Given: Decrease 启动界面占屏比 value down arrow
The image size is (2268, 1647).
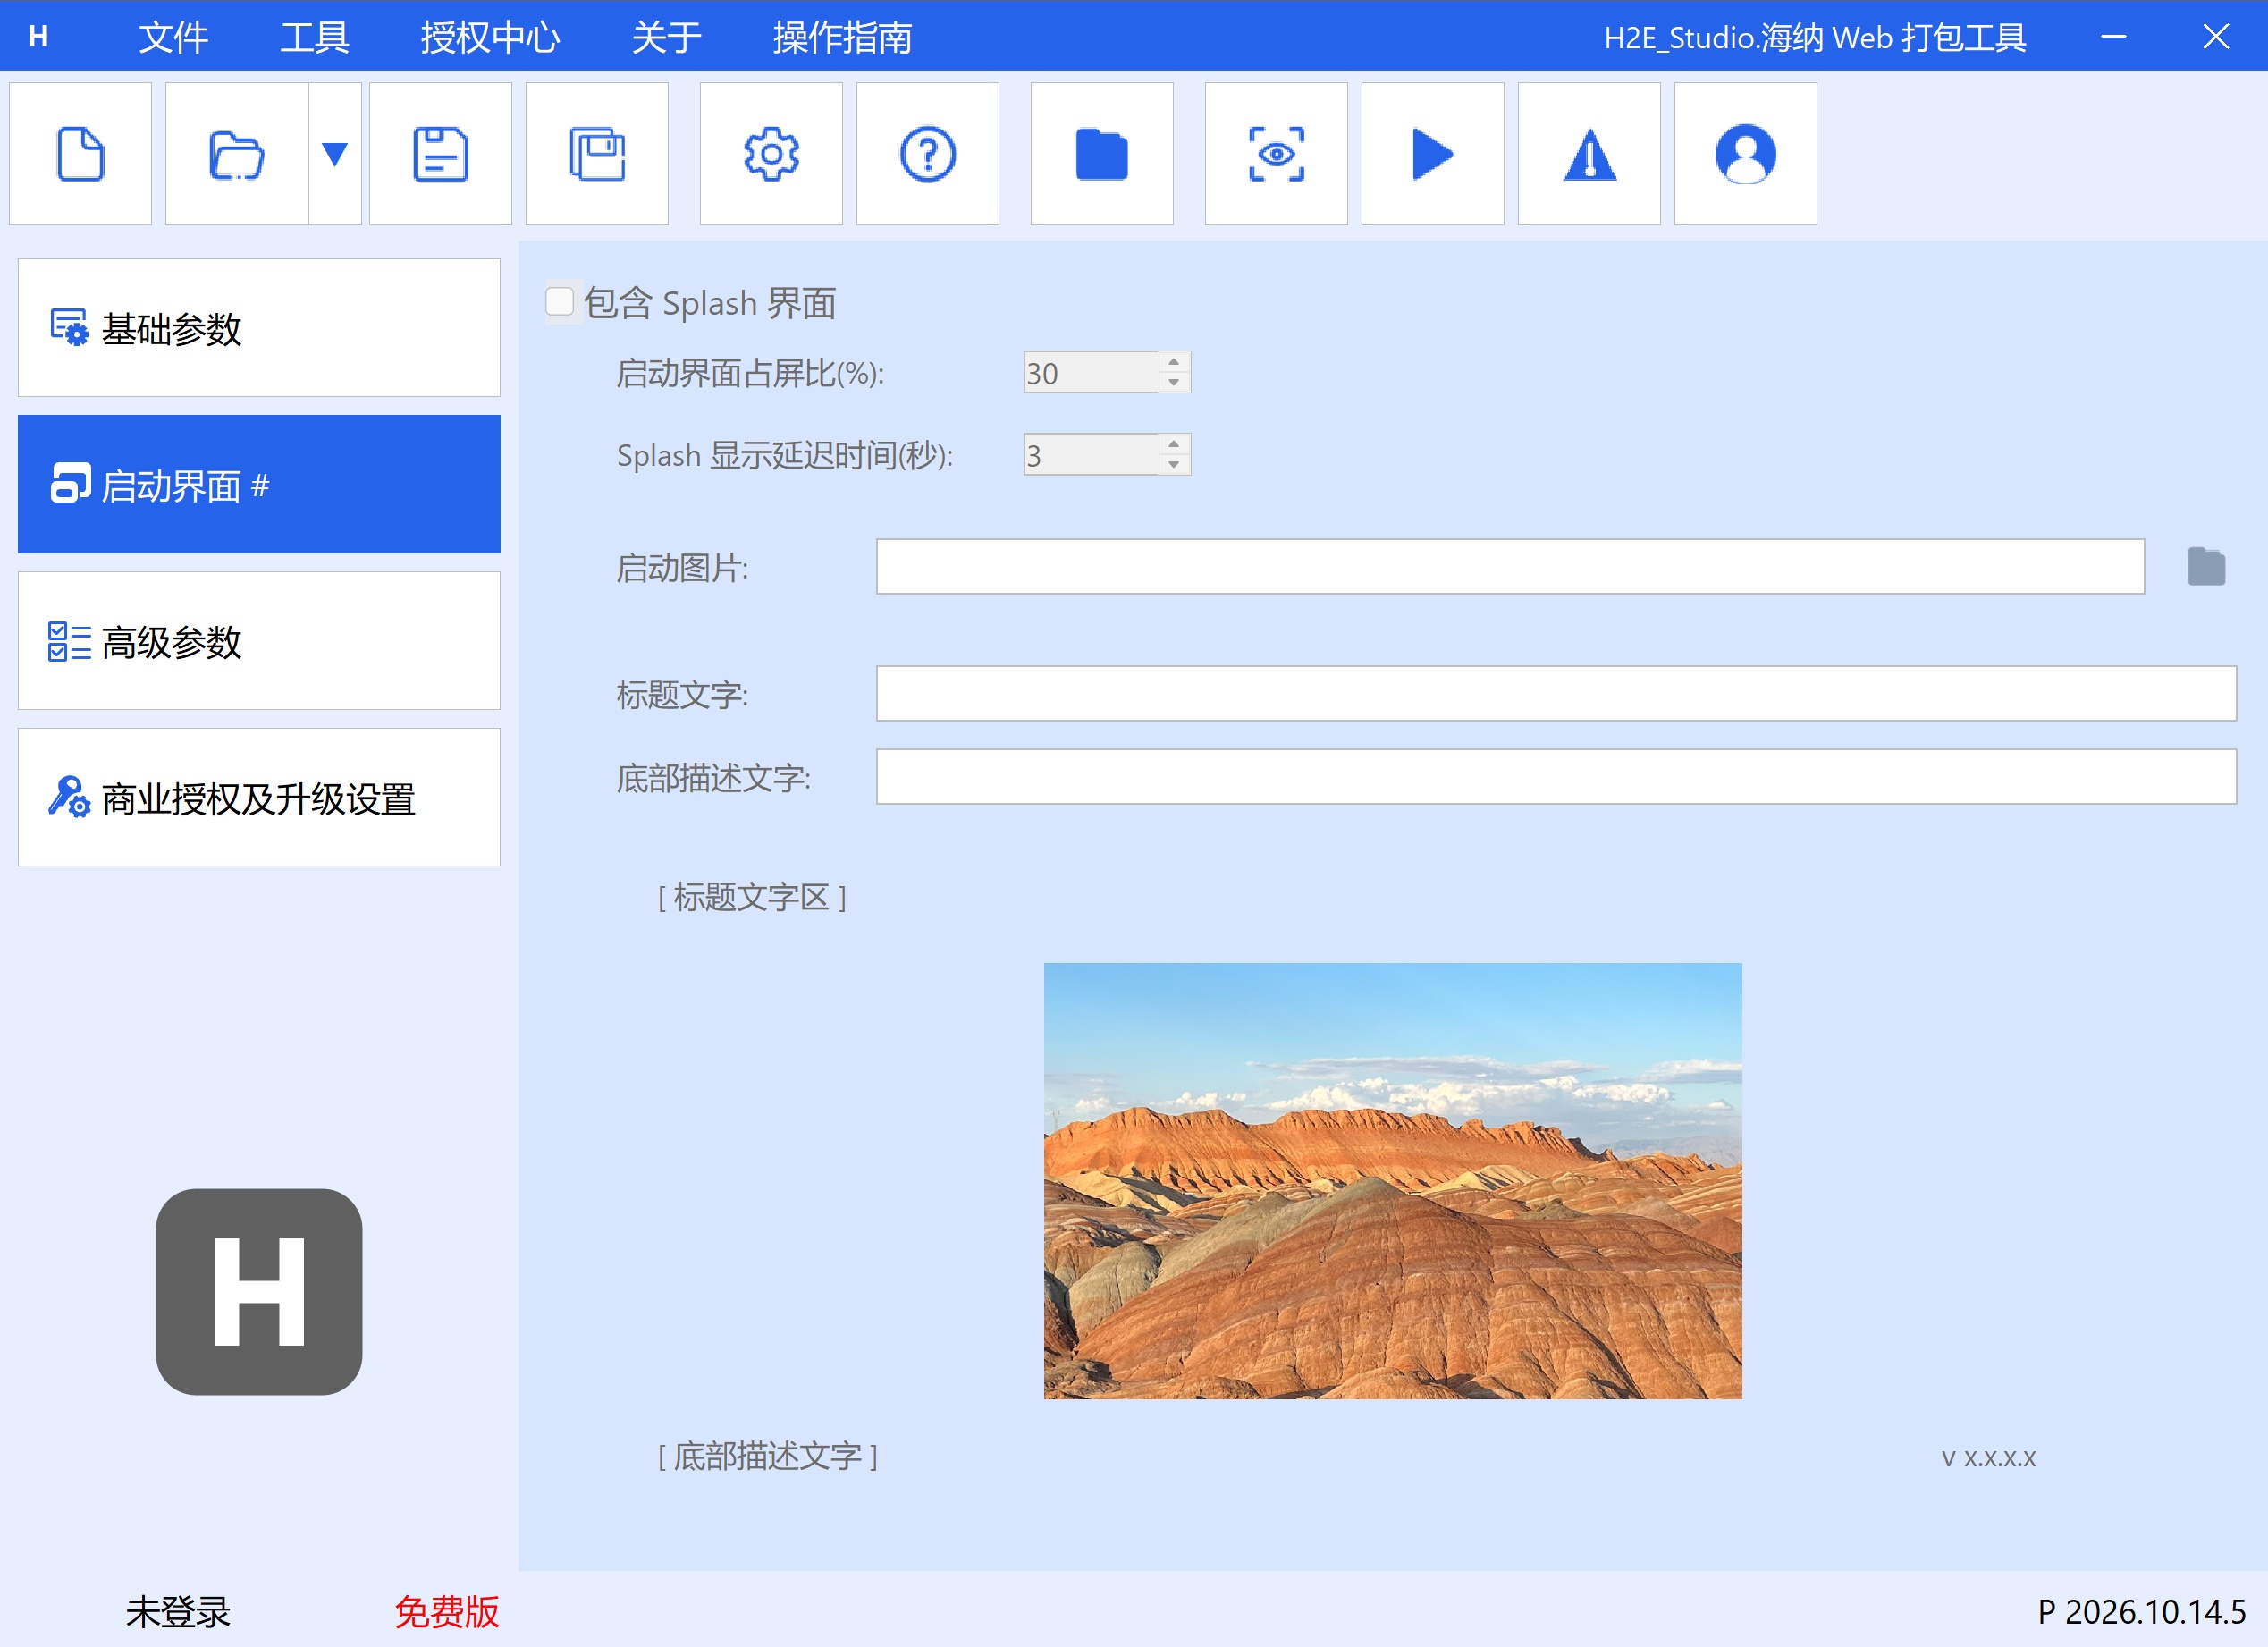Looking at the screenshot, I should [1174, 382].
